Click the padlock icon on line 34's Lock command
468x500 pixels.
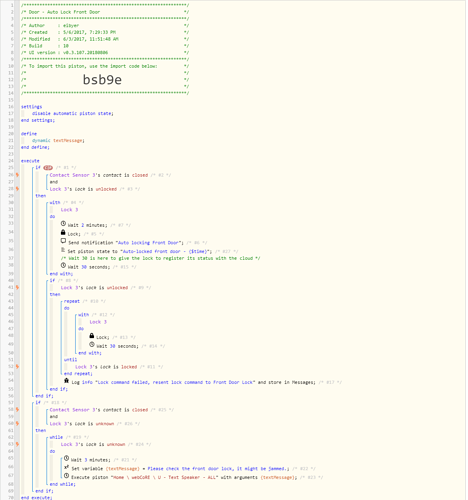63,232
